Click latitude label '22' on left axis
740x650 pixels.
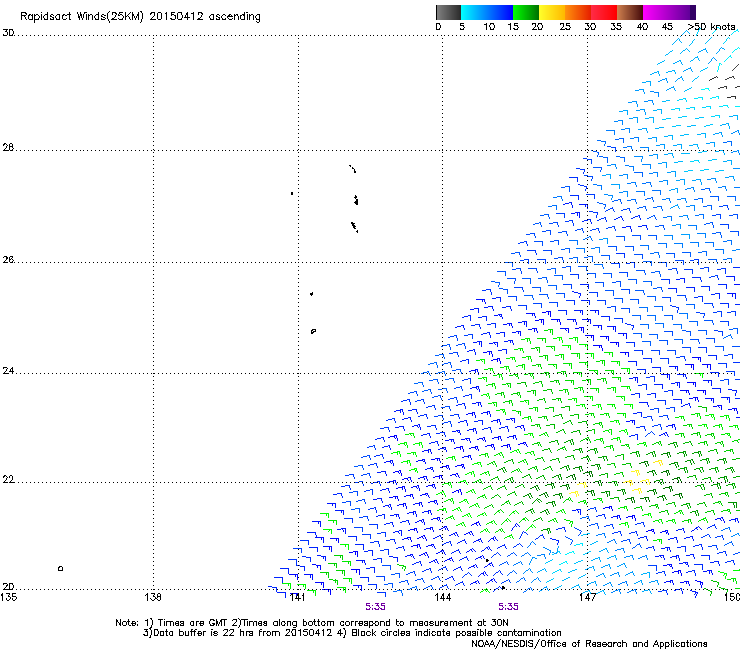[8, 480]
